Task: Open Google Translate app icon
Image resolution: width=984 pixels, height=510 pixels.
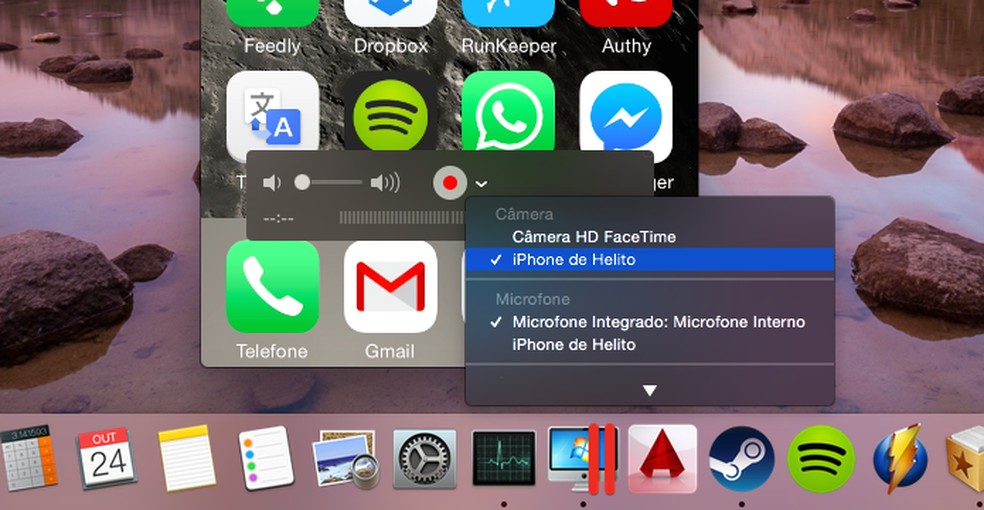Action: tap(272, 116)
